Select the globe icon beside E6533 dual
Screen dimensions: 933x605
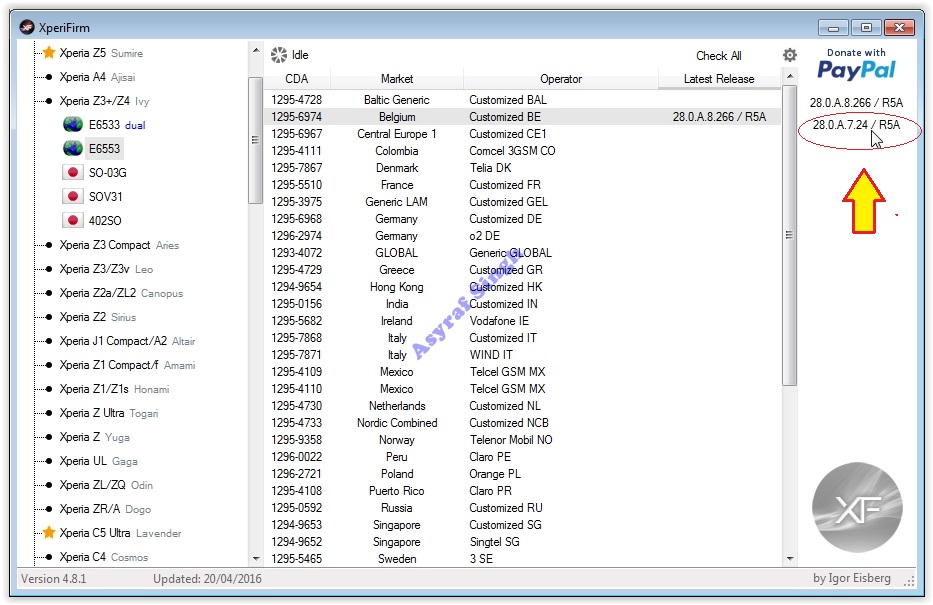[x=73, y=124]
